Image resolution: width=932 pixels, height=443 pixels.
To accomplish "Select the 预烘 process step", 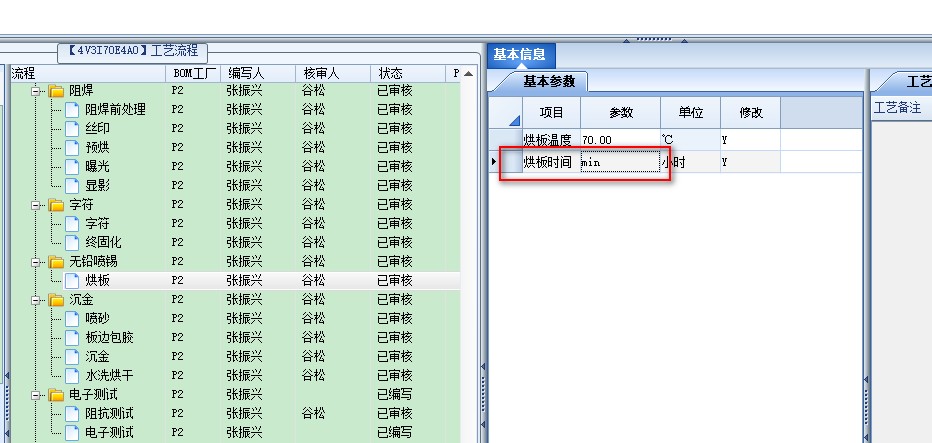I will click(97, 147).
